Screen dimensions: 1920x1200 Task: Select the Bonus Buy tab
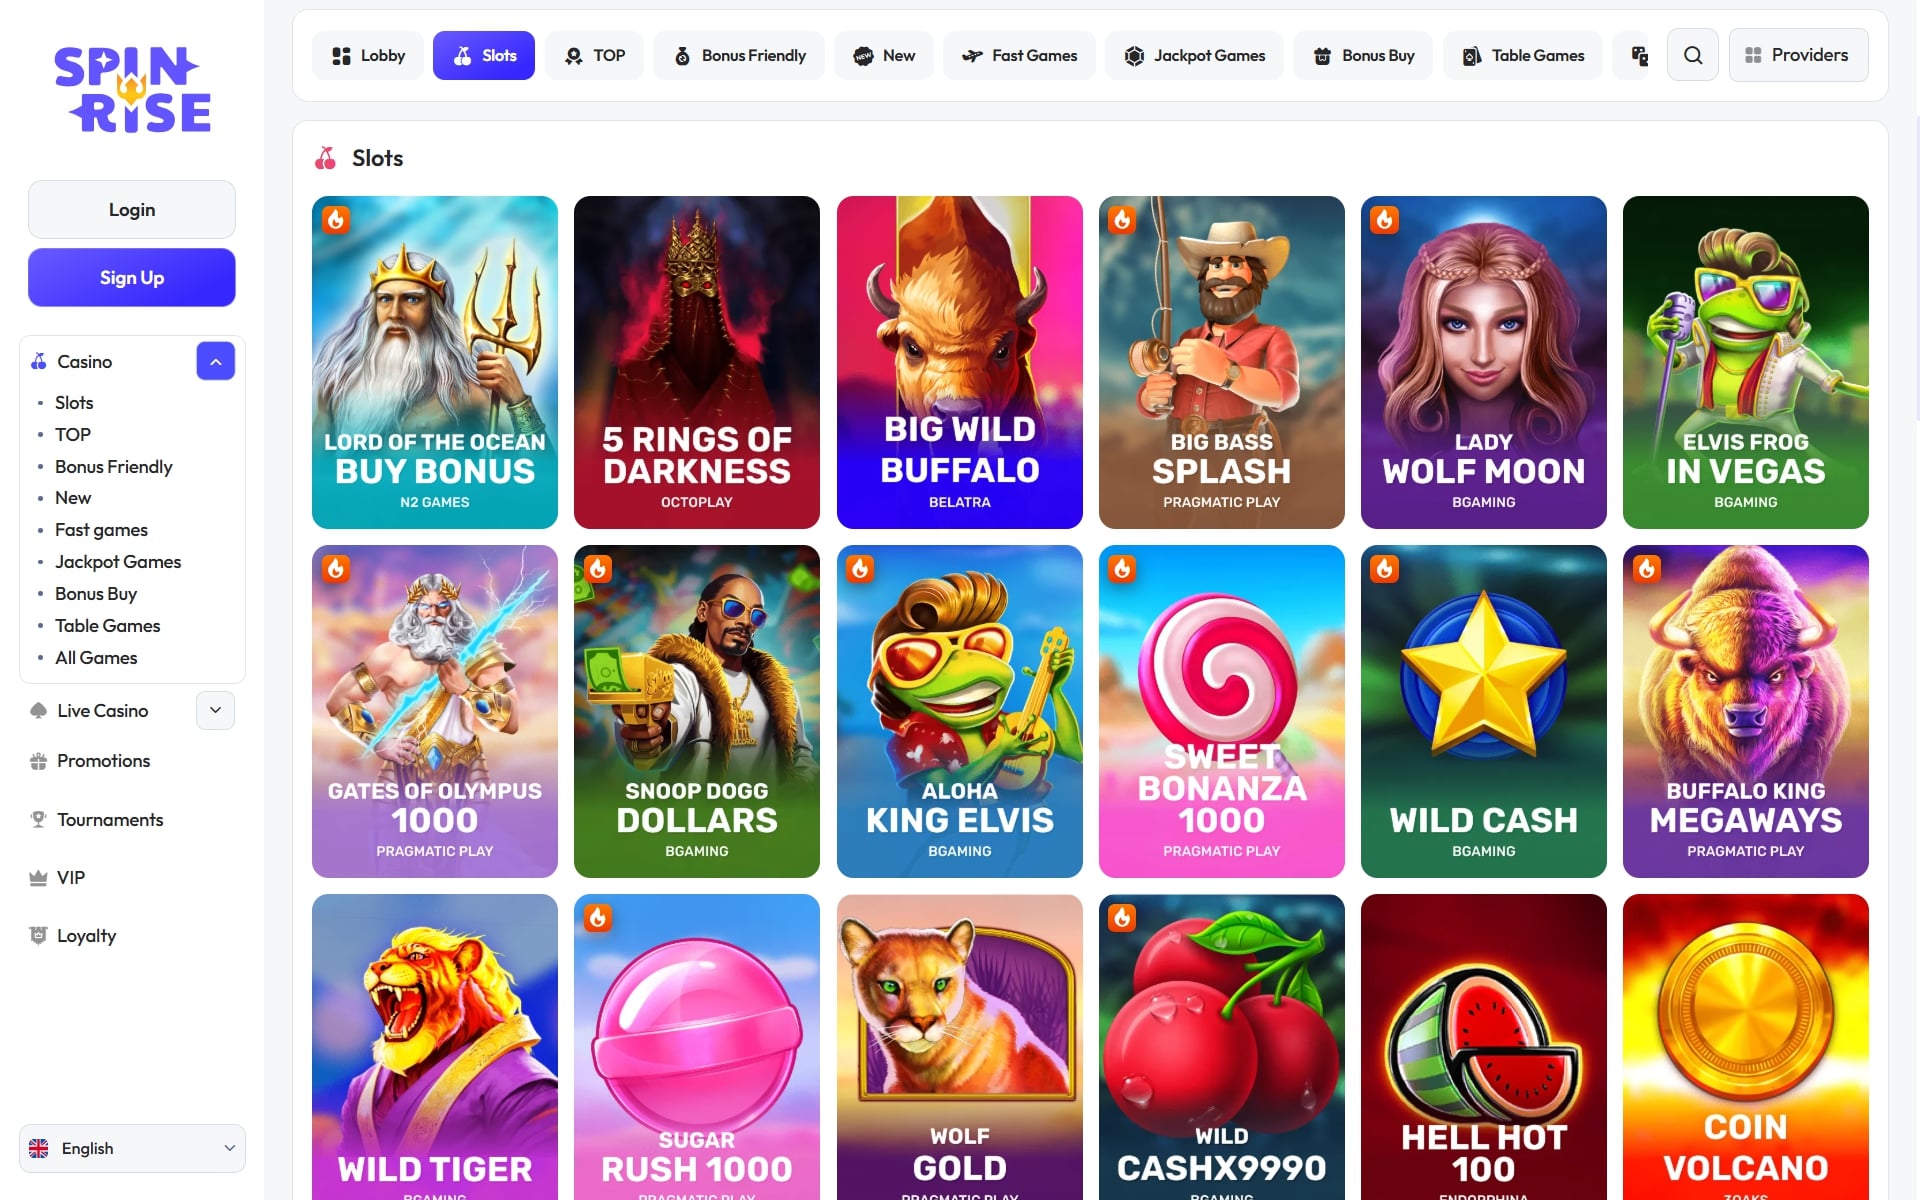tap(1363, 56)
